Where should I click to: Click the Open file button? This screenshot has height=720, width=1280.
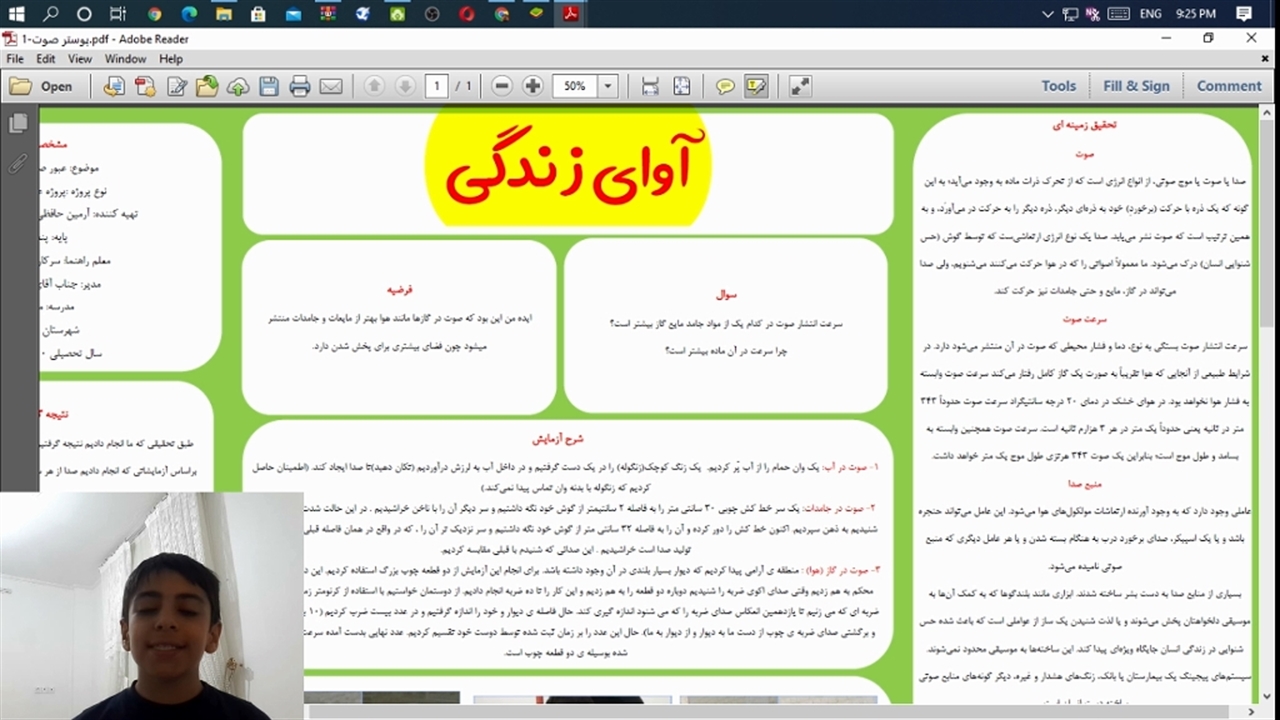click(x=42, y=86)
